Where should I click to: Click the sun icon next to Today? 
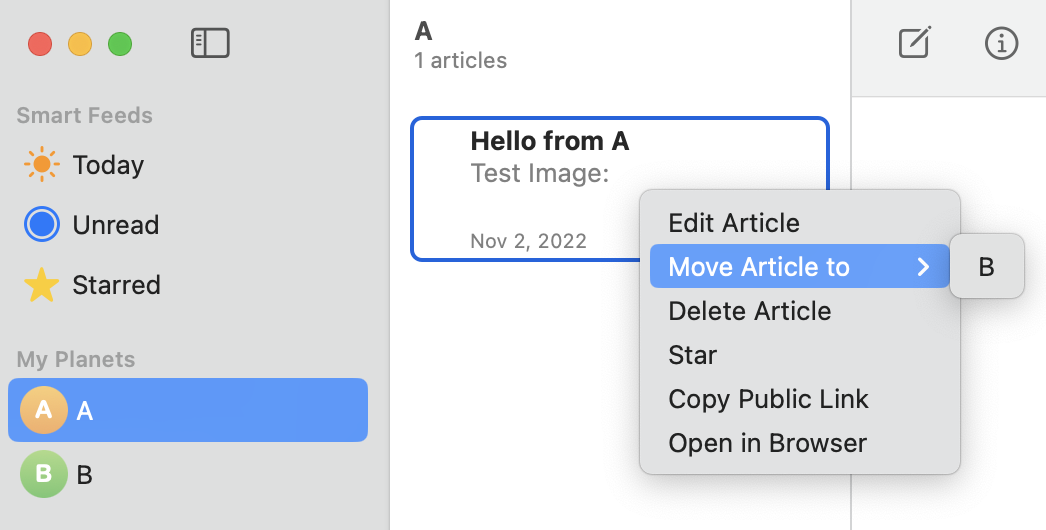coord(41,164)
